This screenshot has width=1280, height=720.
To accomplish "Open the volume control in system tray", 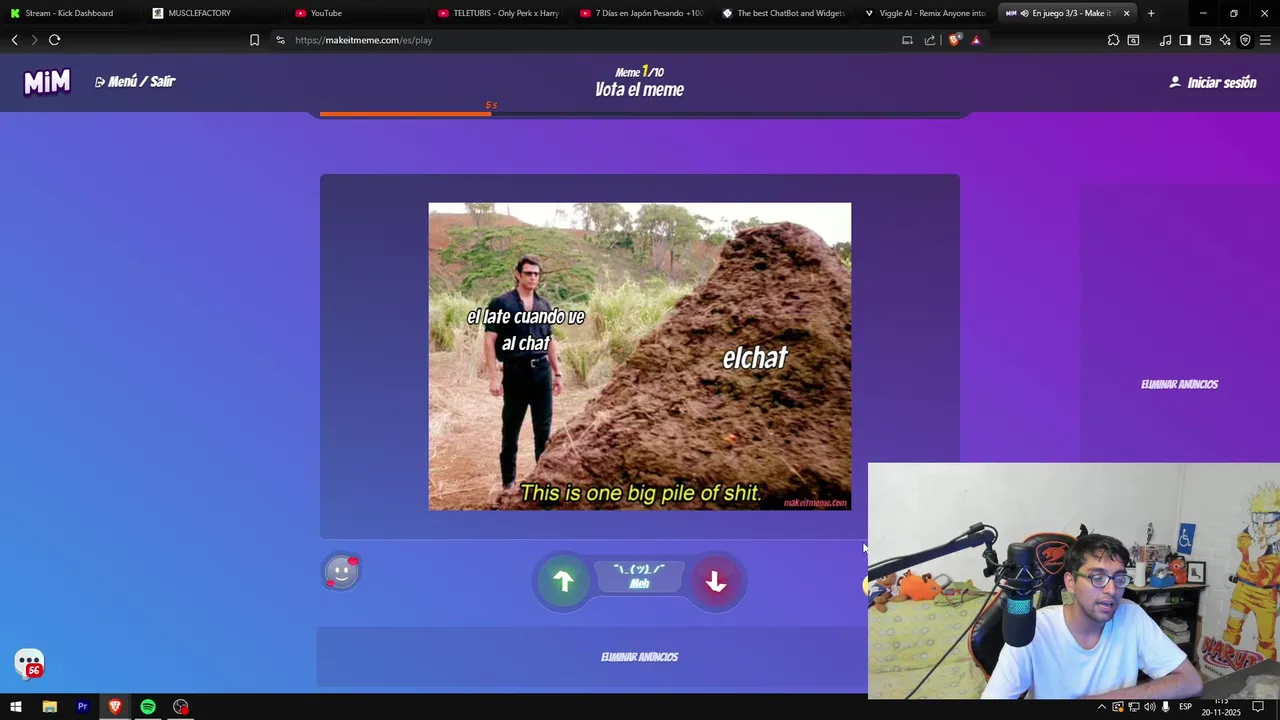I will pyautogui.click(x=1149, y=707).
